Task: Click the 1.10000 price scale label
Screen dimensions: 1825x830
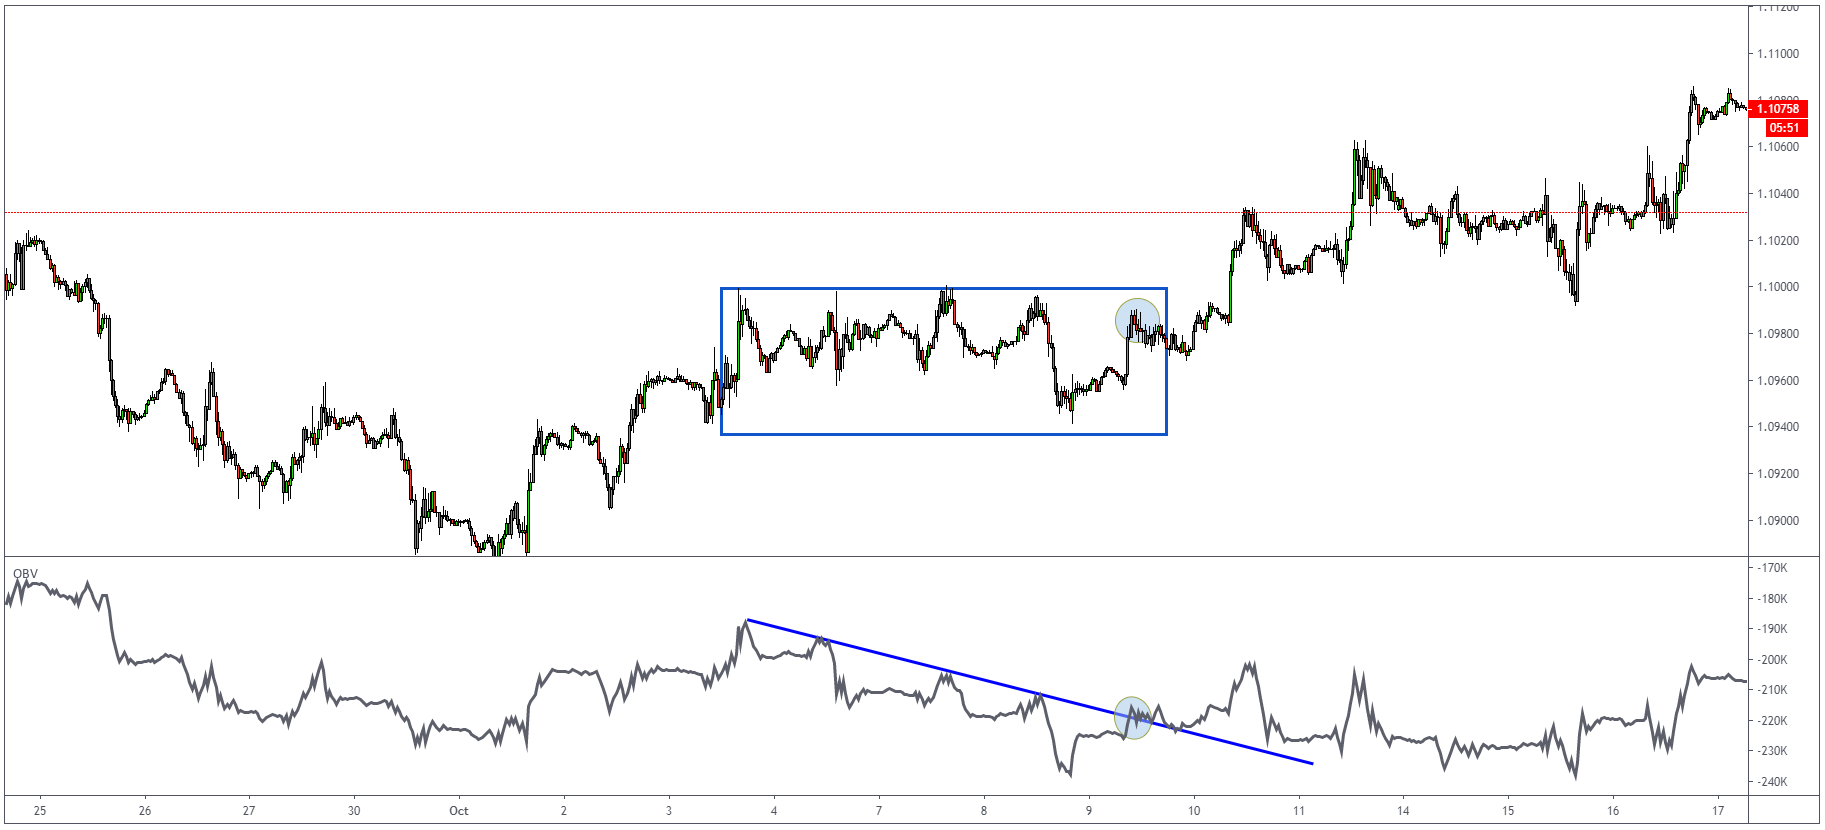Action: (1778, 287)
